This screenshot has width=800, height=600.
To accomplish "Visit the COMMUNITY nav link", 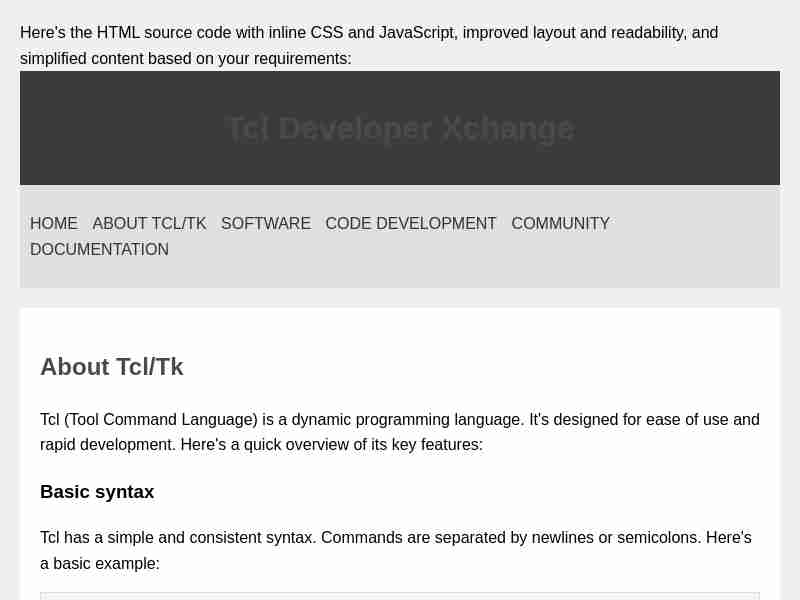I will tap(560, 224).
